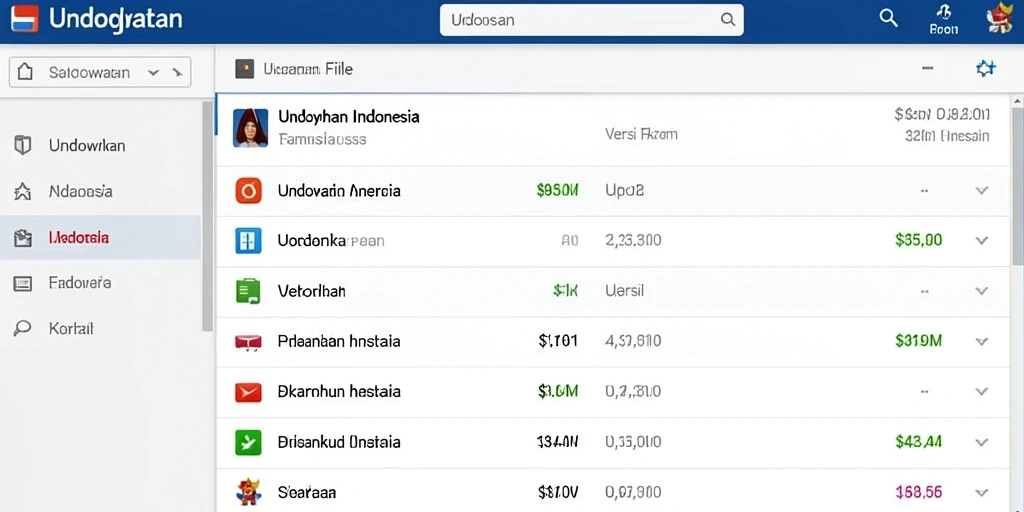1024x512 pixels.
Task: Open settings gear in file toolbar
Action: pyautogui.click(x=985, y=69)
